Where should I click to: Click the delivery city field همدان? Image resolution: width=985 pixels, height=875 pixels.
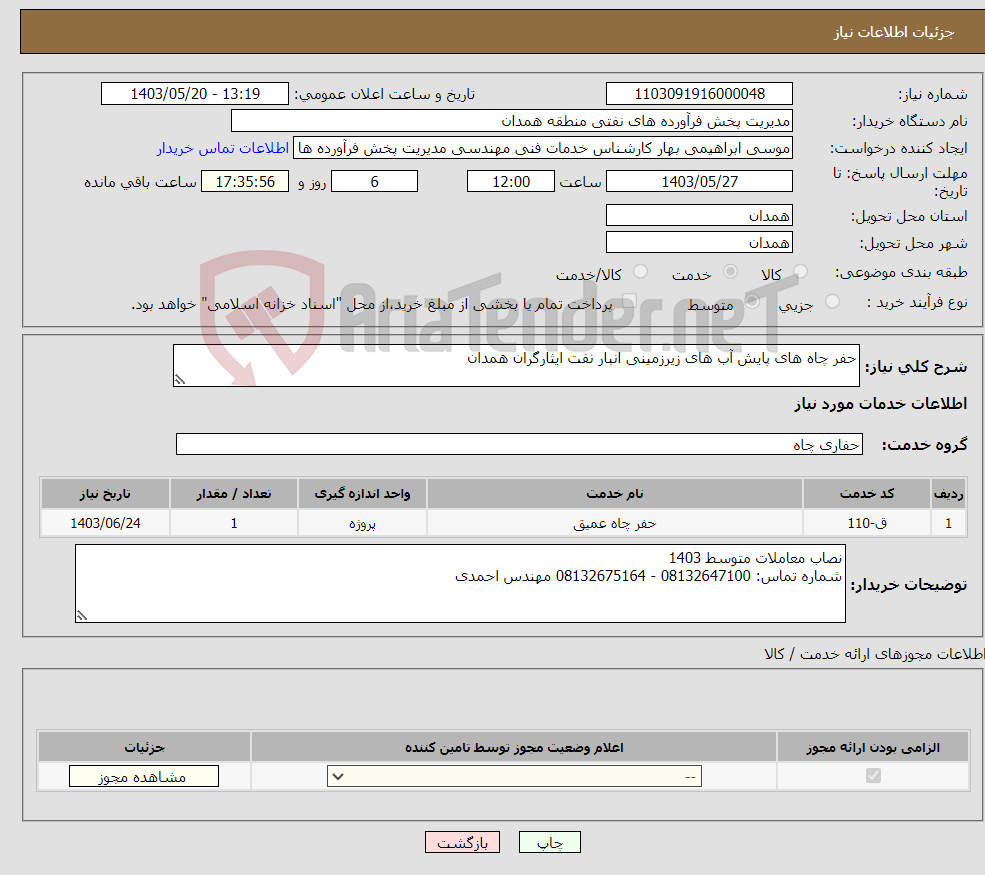[699, 242]
